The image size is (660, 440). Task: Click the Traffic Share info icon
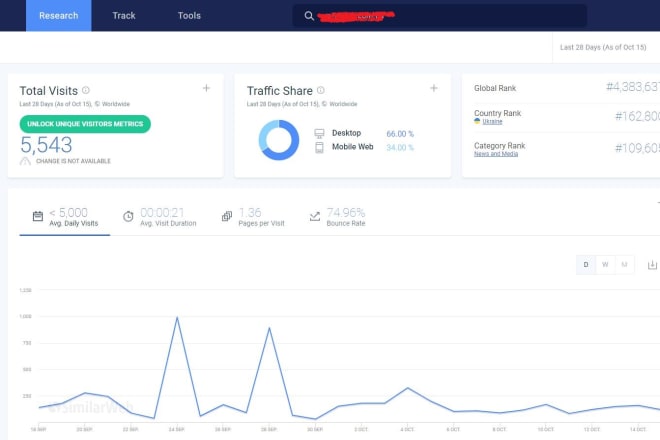coord(320,90)
